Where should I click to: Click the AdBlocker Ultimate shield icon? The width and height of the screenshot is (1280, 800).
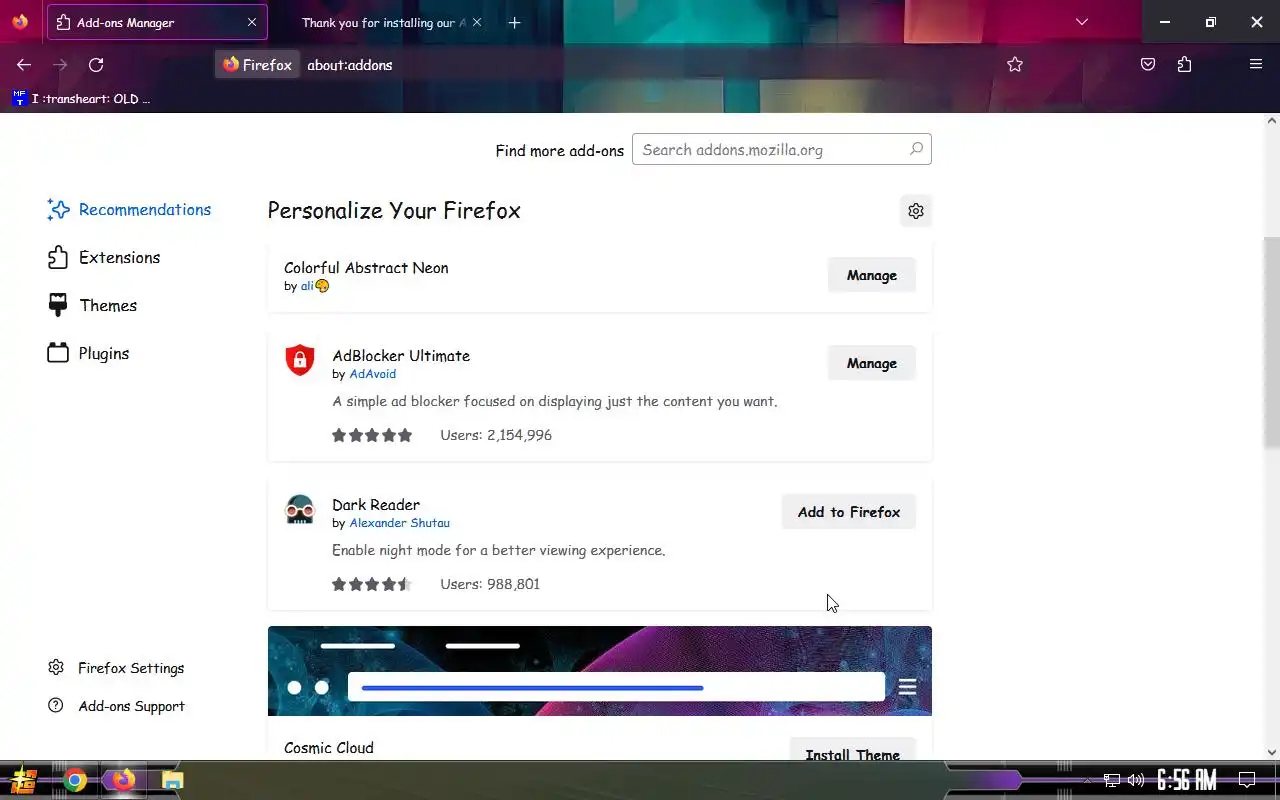pyautogui.click(x=300, y=360)
